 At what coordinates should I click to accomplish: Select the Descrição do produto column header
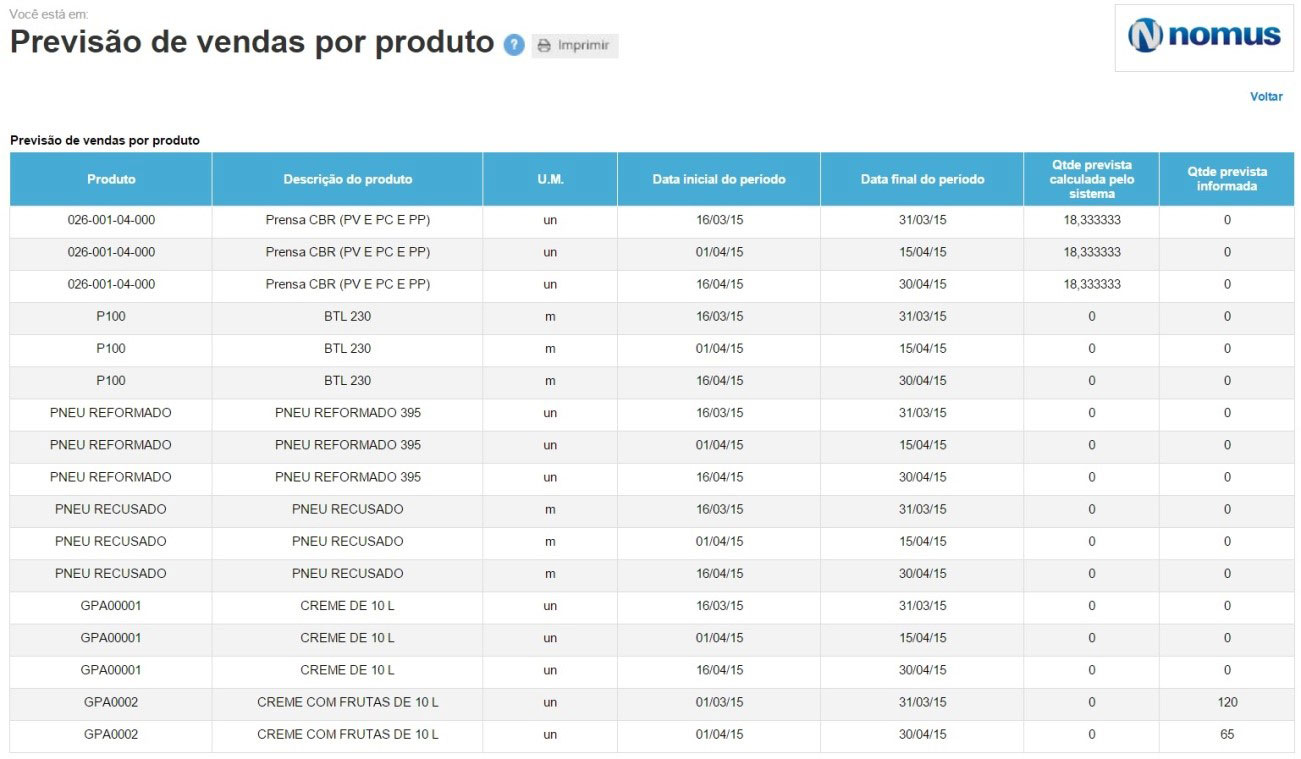[x=348, y=179]
